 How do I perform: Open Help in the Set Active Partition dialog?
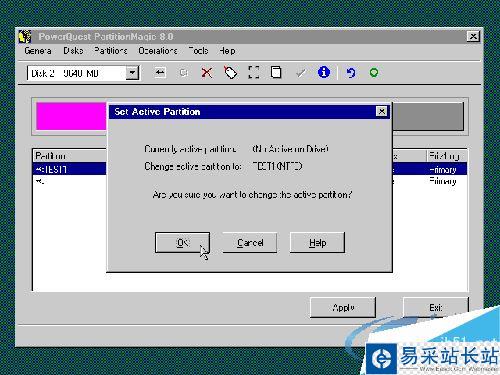[317, 242]
